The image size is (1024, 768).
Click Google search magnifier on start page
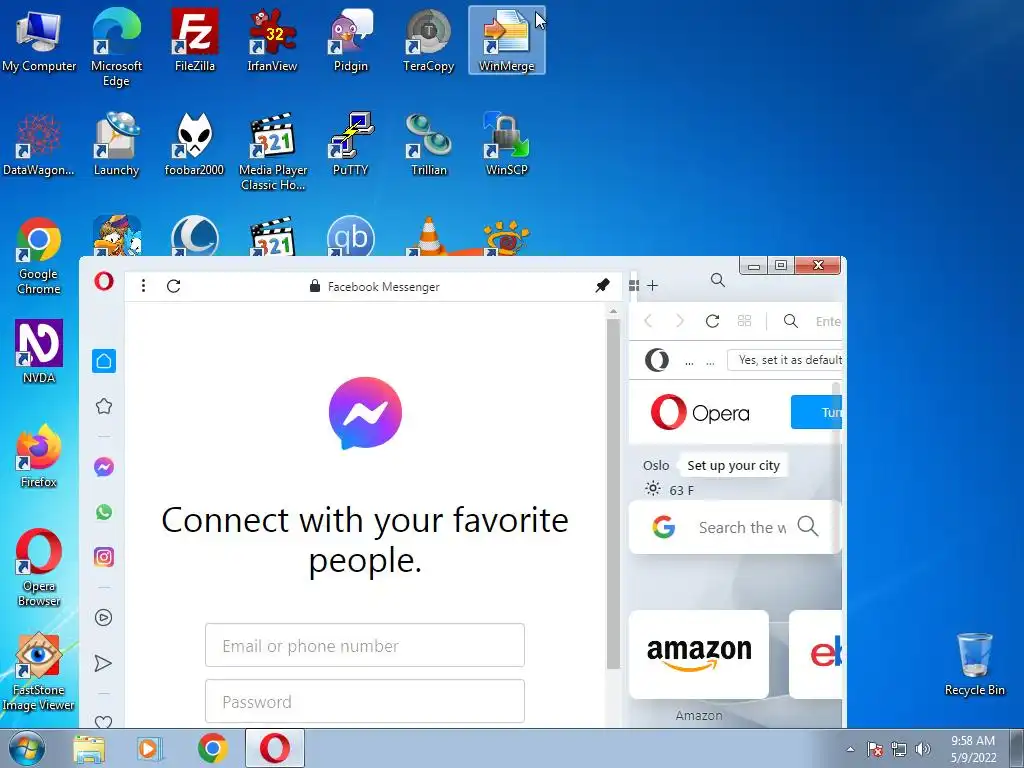[x=808, y=526]
